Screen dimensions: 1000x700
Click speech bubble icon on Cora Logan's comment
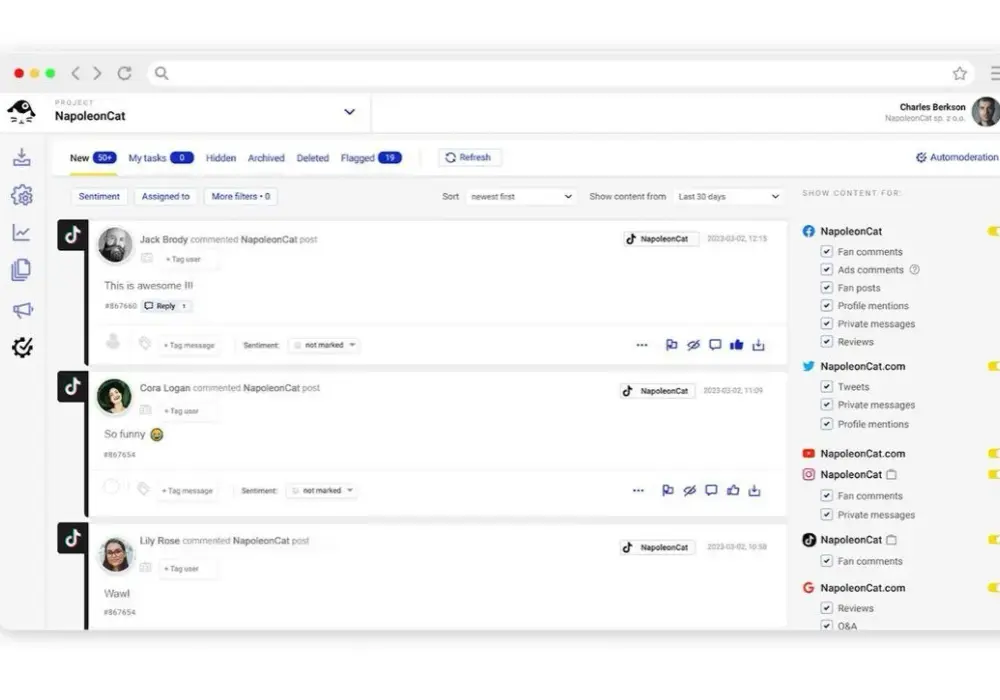point(711,490)
